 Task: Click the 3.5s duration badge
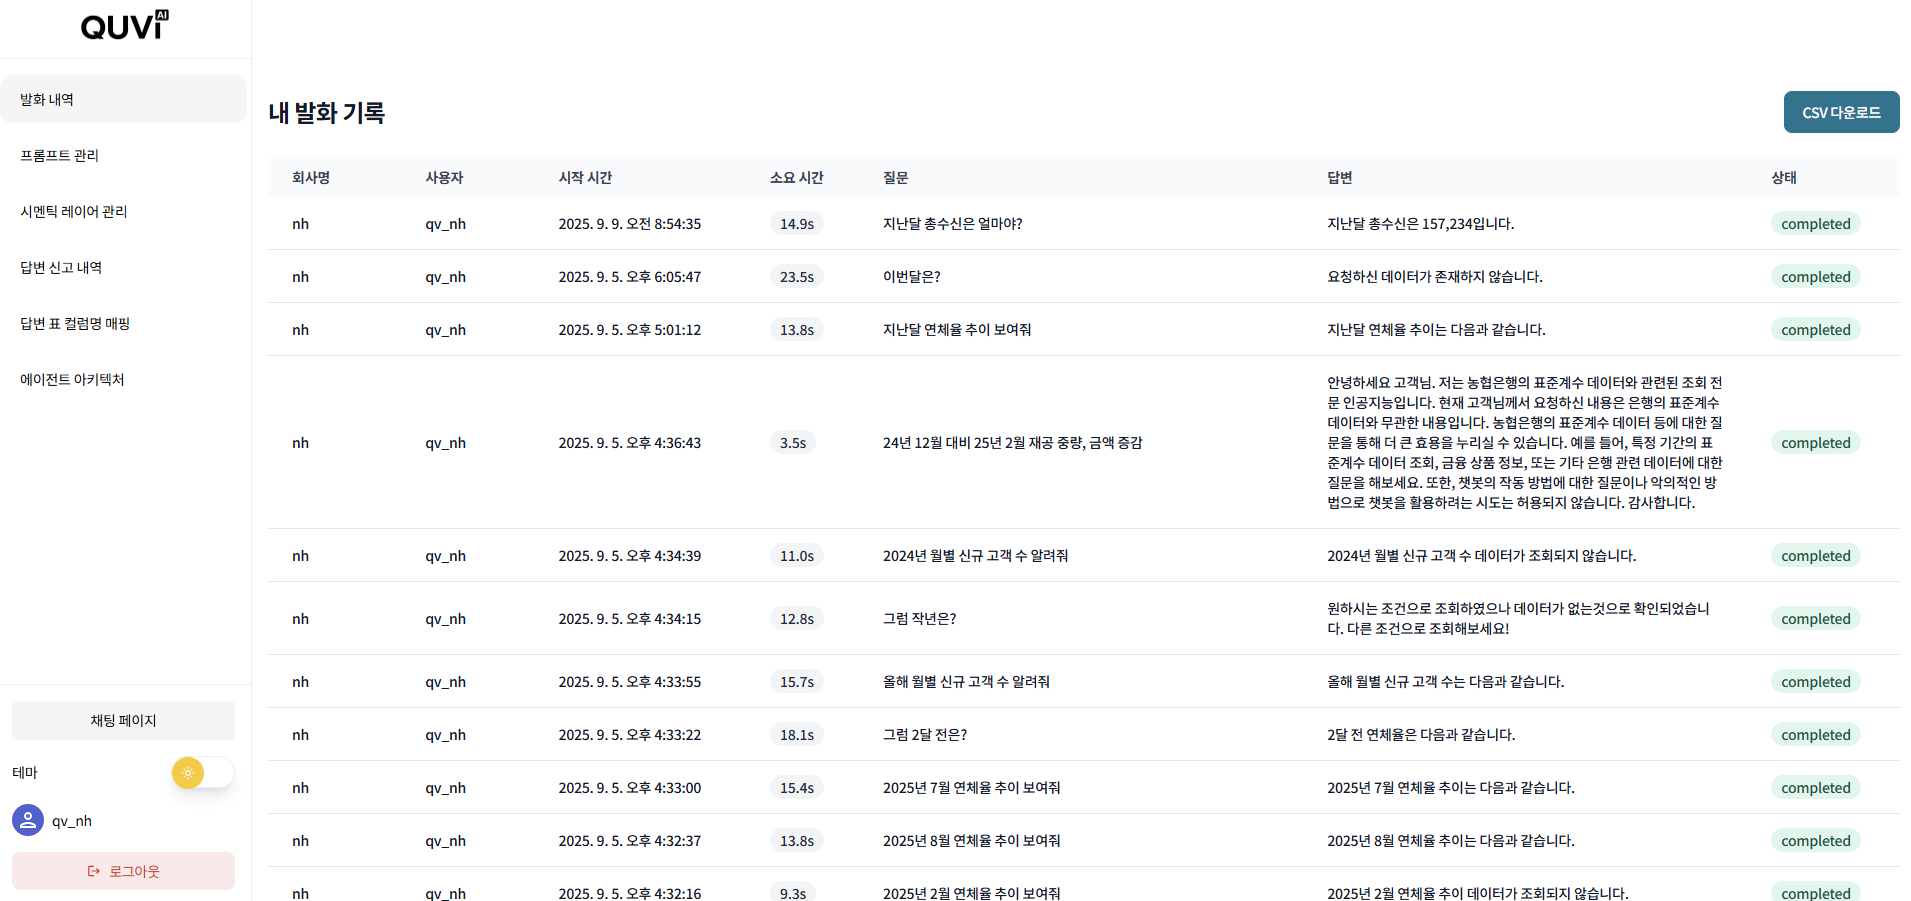click(x=792, y=443)
